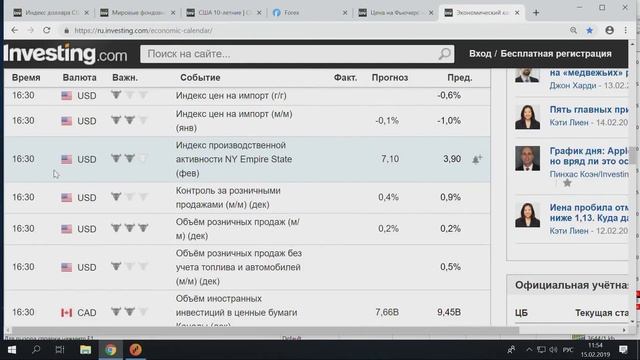This screenshot has height=360, width=640.
Task: Click the orange app icon on taskbar
Action: [136, 350]
